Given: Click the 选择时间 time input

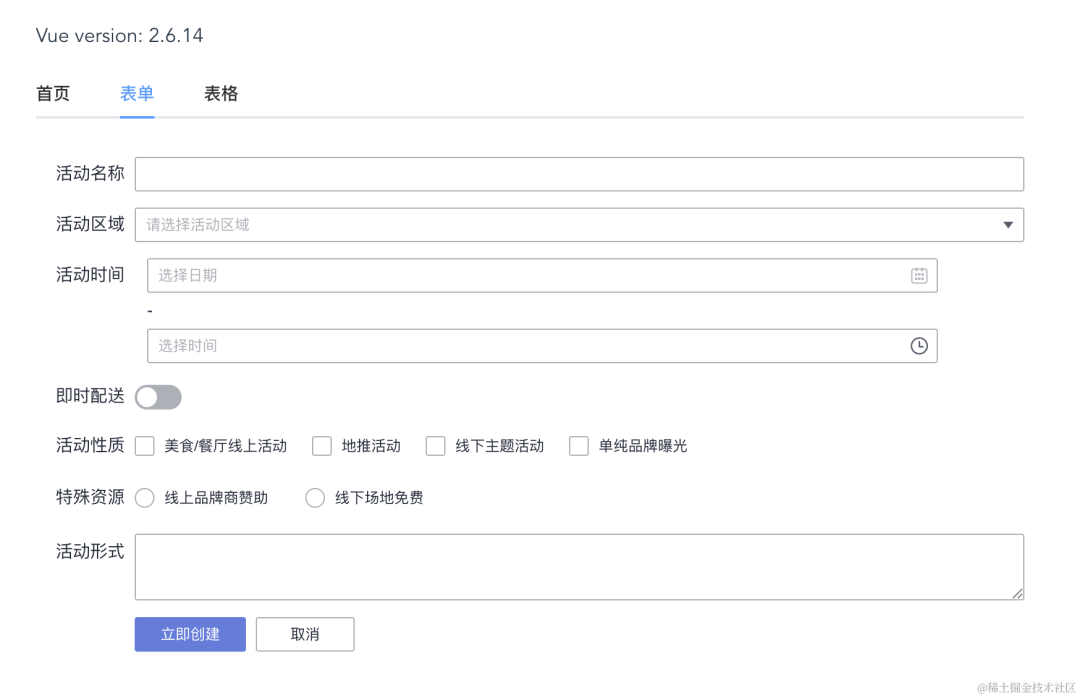Looking at the screenshot, I should coord(520,346).
